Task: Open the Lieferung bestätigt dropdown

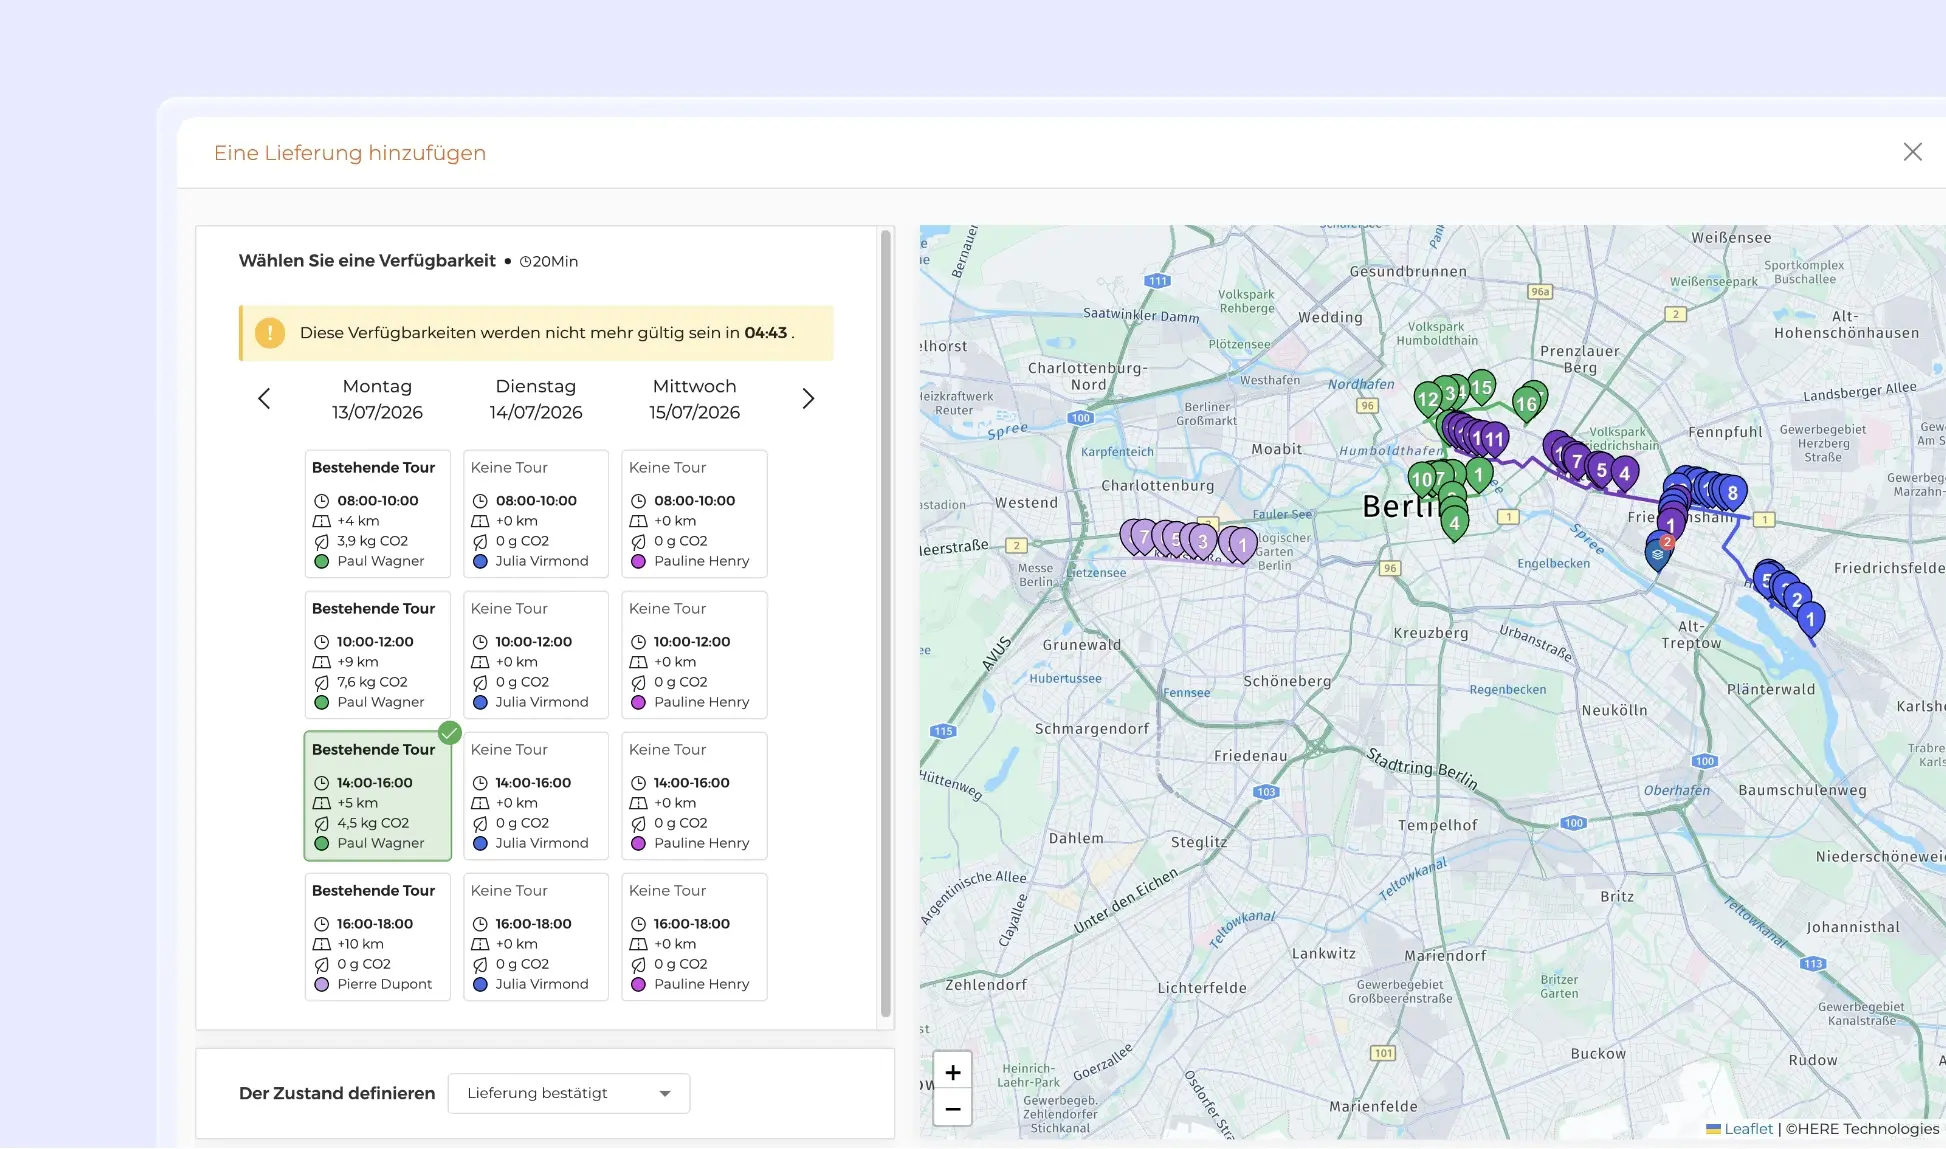Action: 569,1093
